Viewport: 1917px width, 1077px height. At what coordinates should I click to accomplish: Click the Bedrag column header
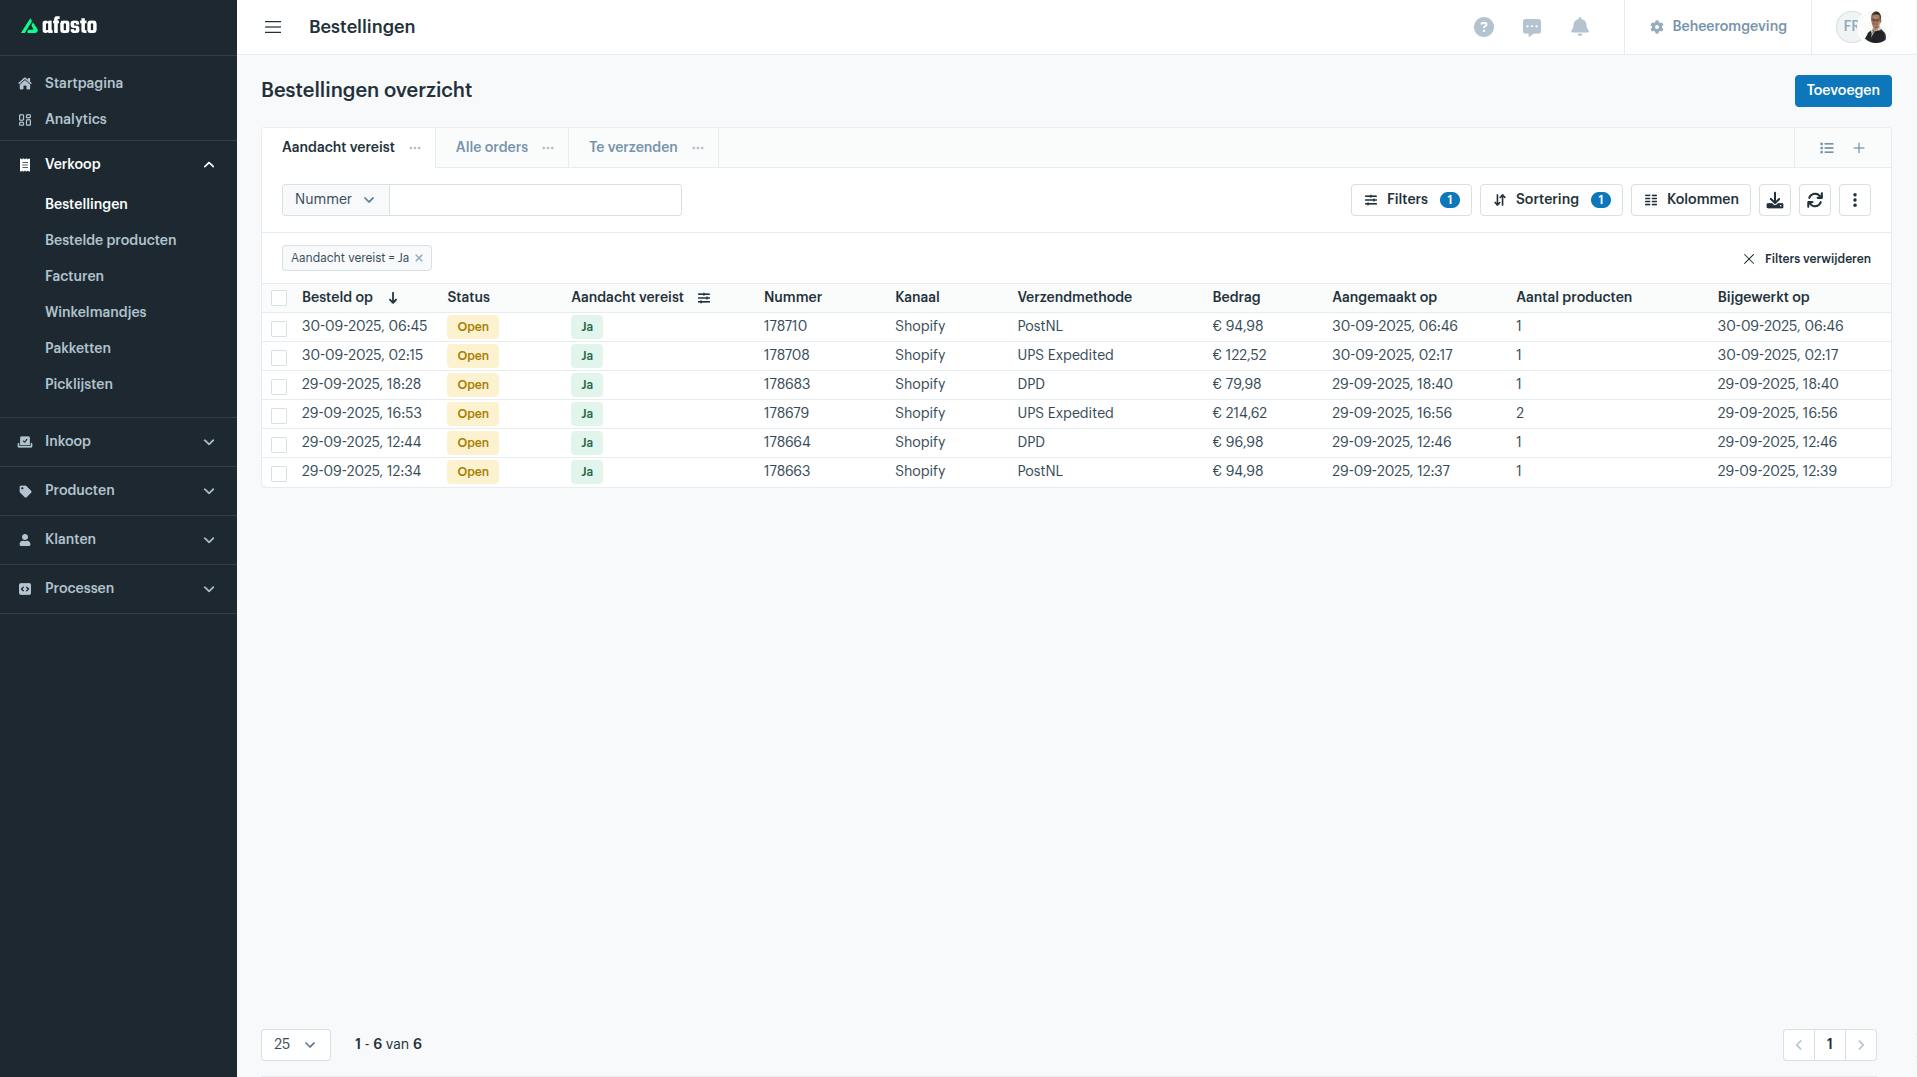pos(1236,298)
